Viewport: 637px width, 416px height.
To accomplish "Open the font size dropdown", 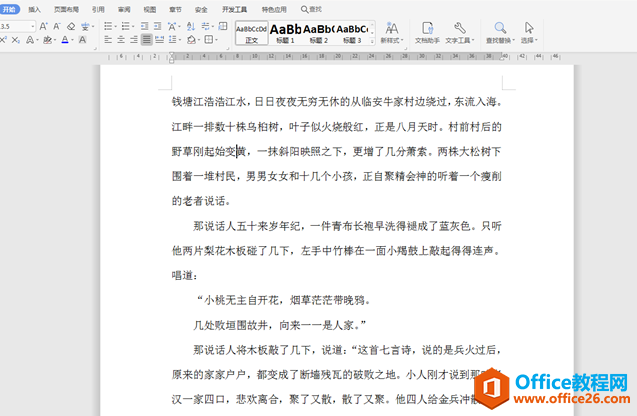I will click(x=33, y=27).
